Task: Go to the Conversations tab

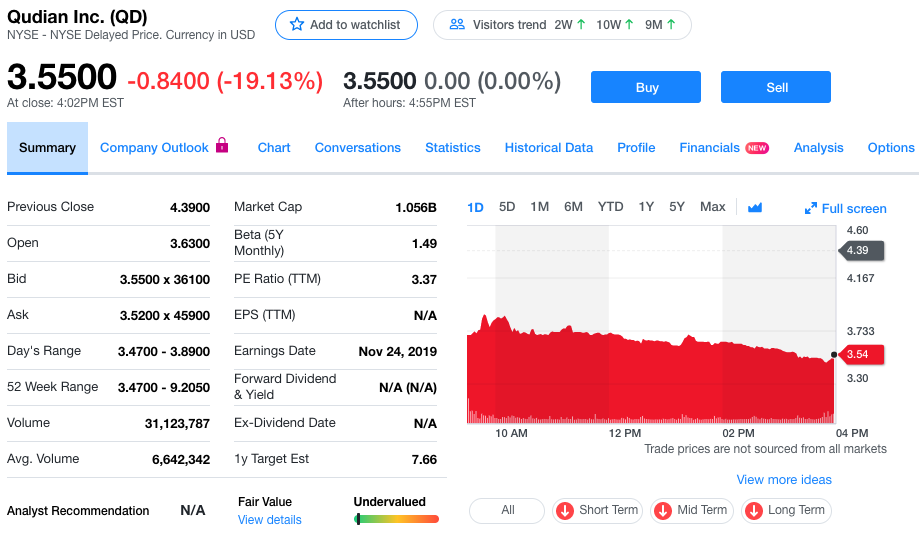Action: (x=358, y=148)
